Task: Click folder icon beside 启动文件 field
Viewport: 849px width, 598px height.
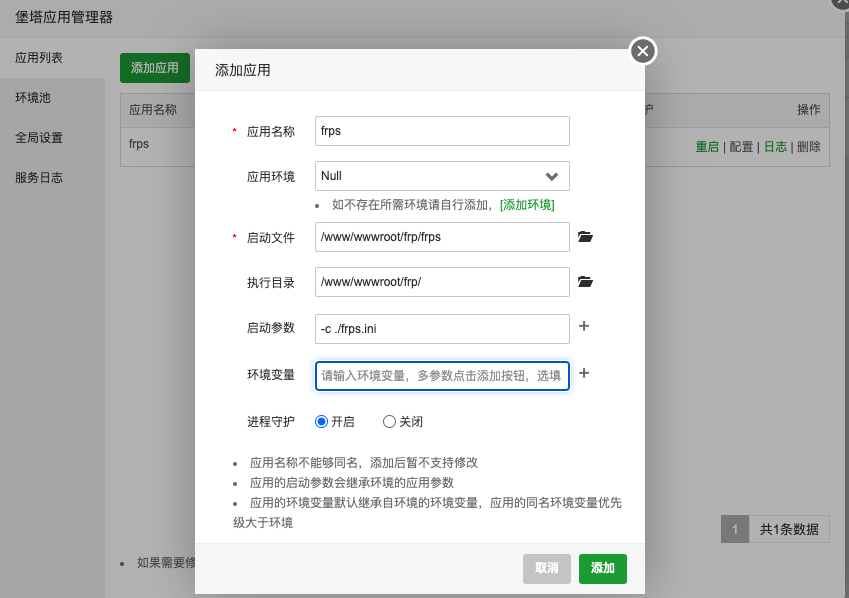Action: pos(585,237)
